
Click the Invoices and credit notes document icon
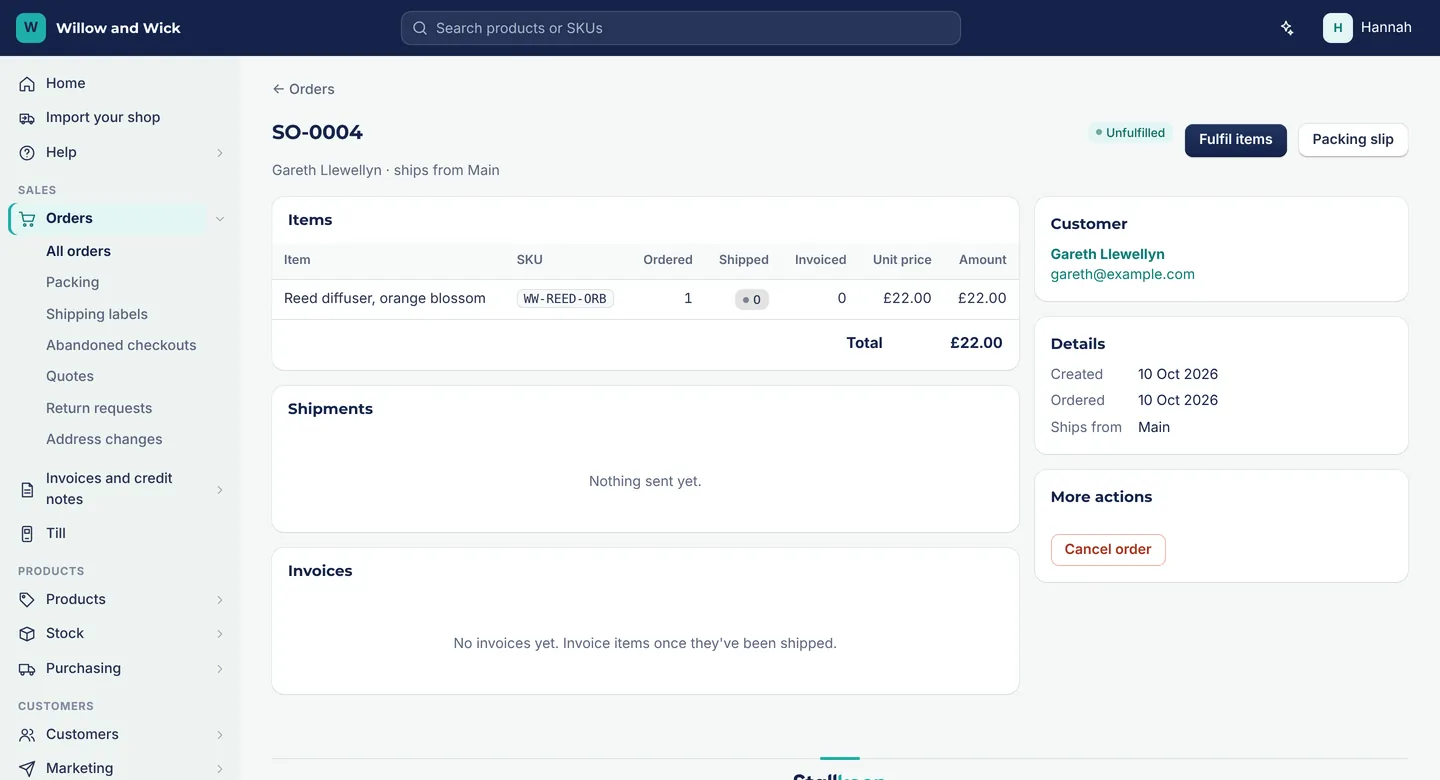tap(27, 490)
